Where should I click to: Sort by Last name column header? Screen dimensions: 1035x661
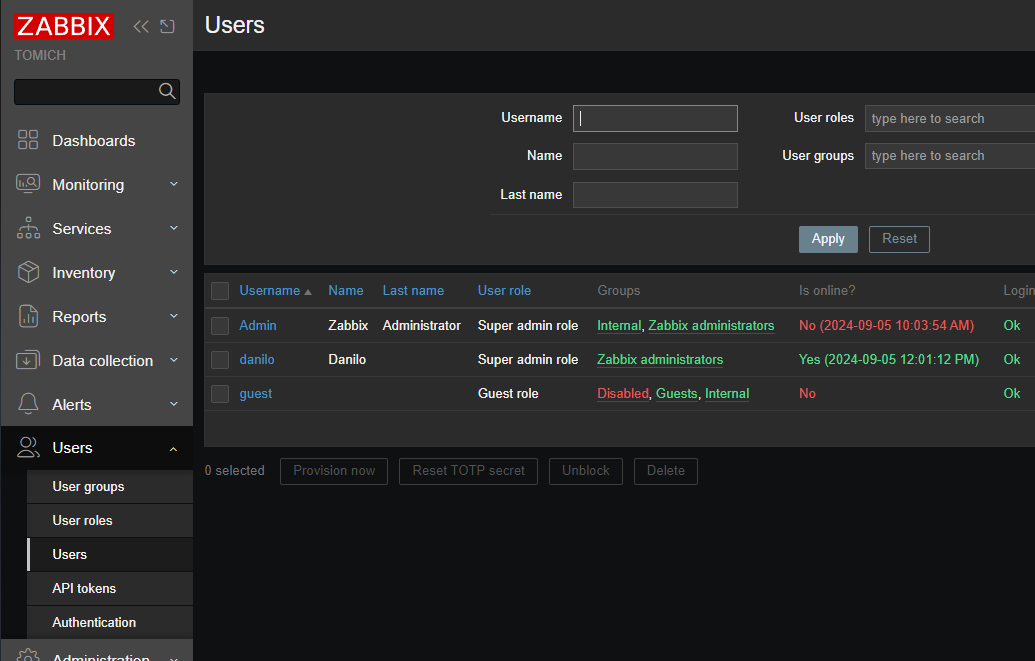(x=413, y=291)
